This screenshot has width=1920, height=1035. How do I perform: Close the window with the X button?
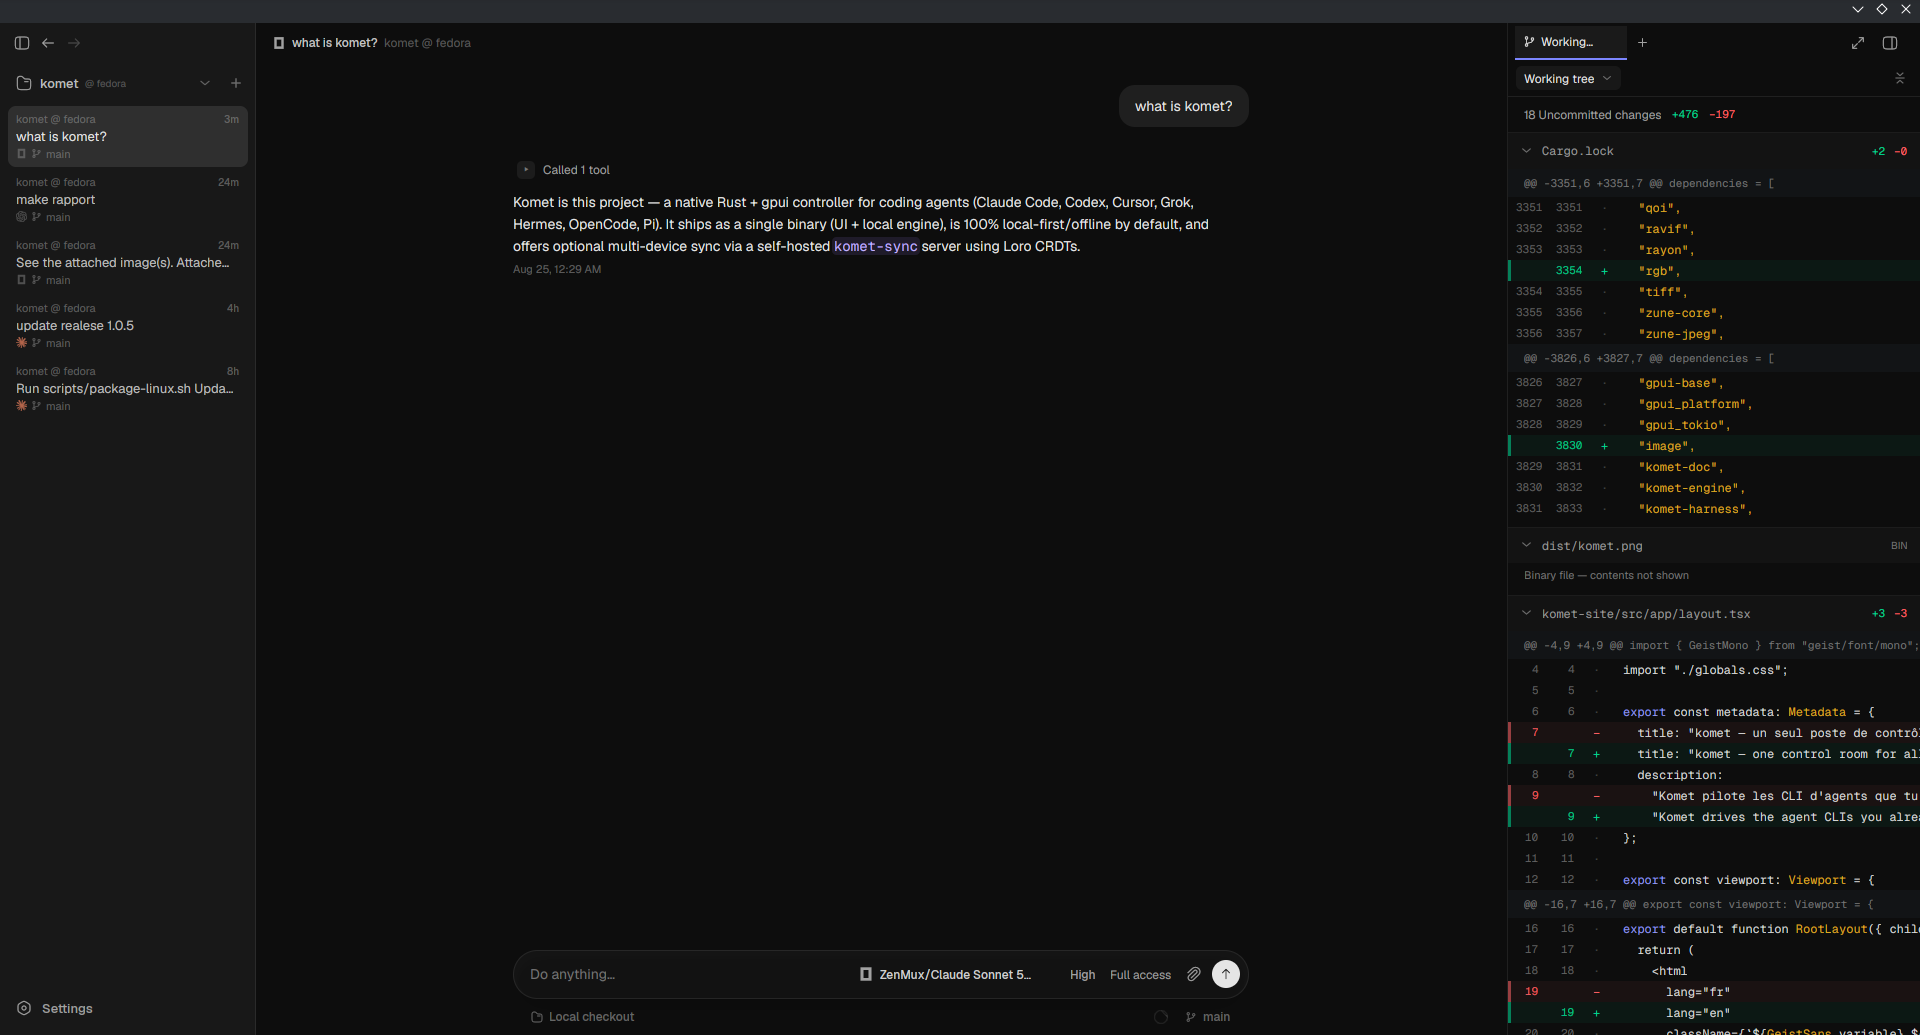(x=1906, y=9)
